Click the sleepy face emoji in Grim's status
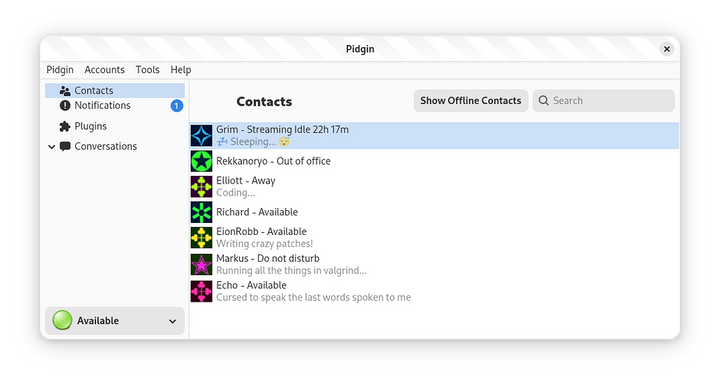Screen dimensions: 720x384 (284, 141)
